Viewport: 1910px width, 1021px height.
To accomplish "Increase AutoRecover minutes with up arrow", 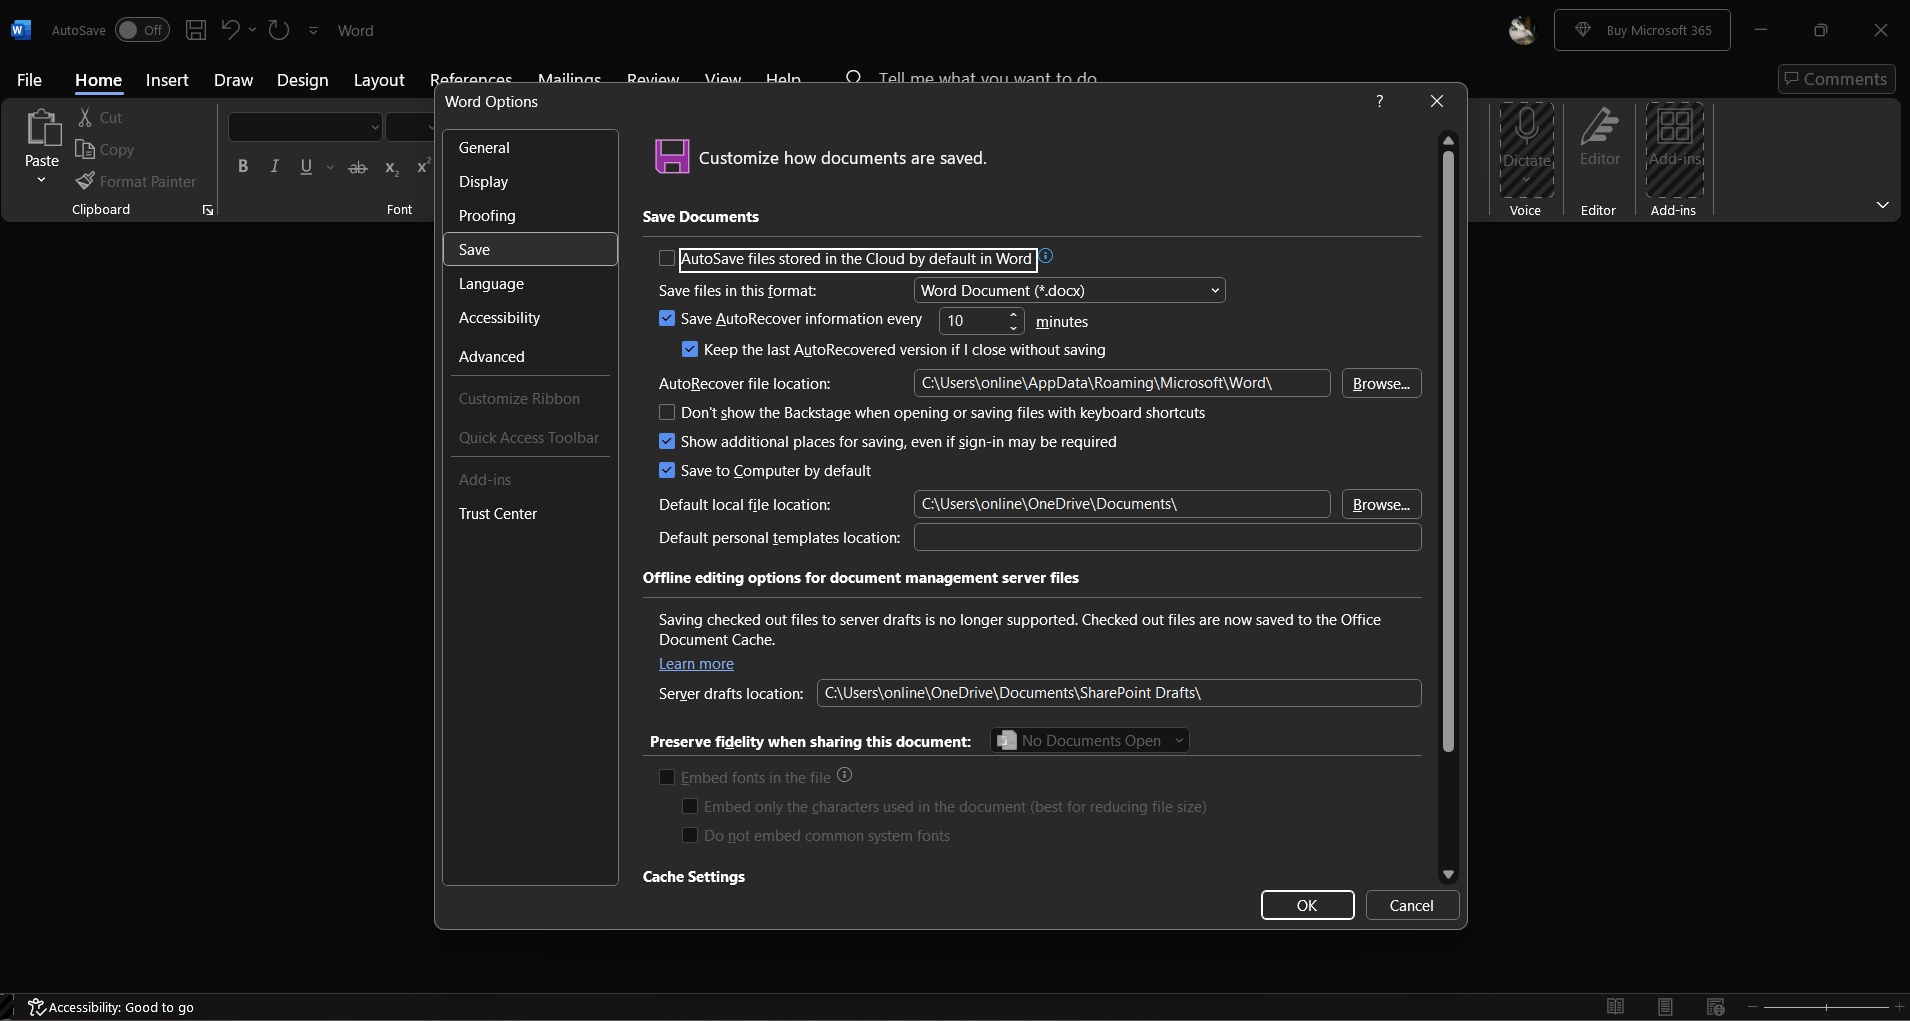I will (1013, 315).
